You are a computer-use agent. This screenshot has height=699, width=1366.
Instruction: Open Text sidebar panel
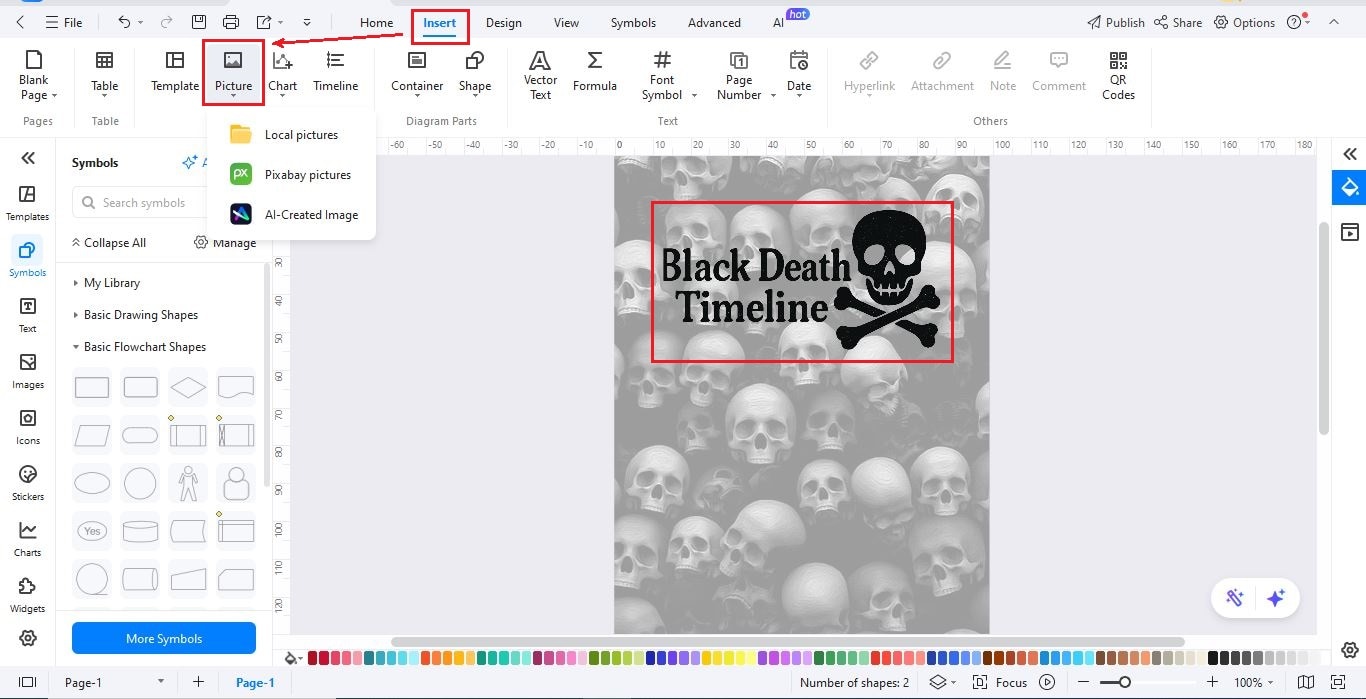pyautogui.click(x=27, y=315)
